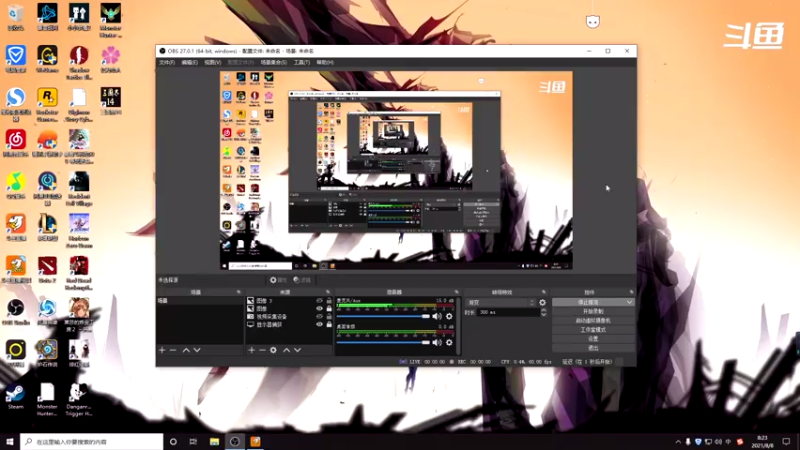Toggle visibility of the 视频采集设备 source
This screenshot has height=450, width=800.
click(x=319, y=316)
